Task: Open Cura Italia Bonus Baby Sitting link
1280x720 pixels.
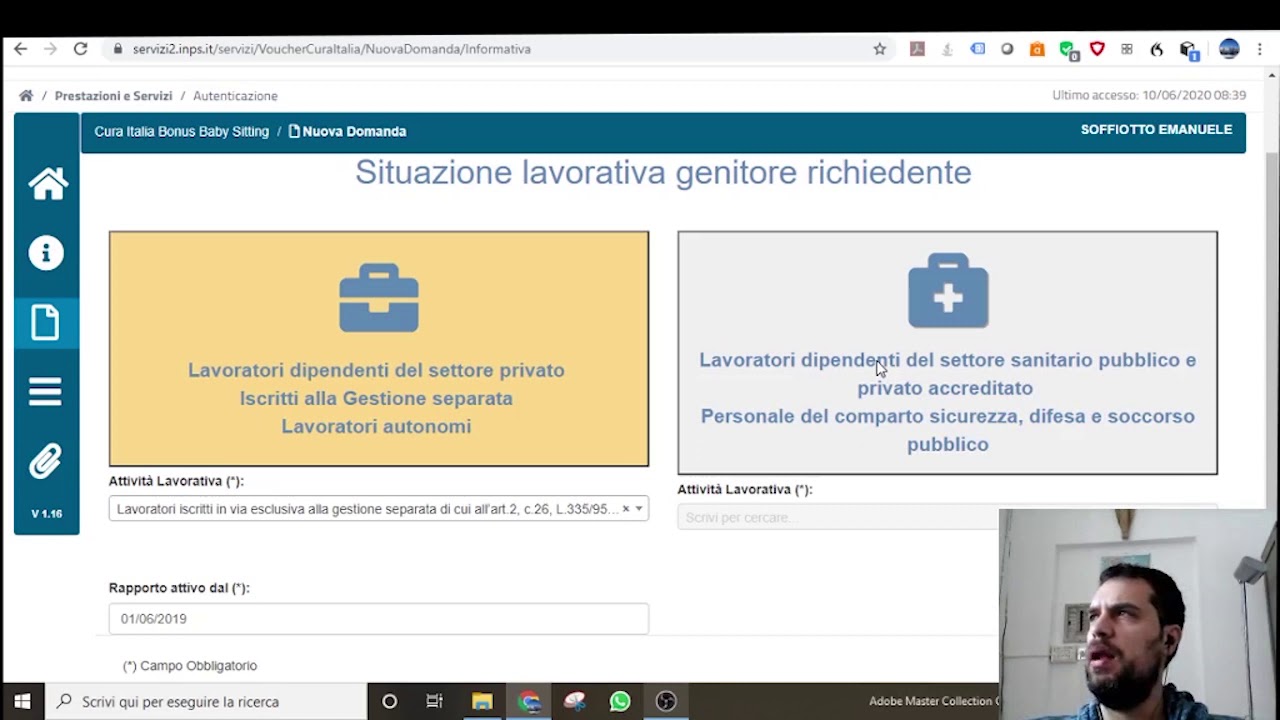Action: point(181,131)
